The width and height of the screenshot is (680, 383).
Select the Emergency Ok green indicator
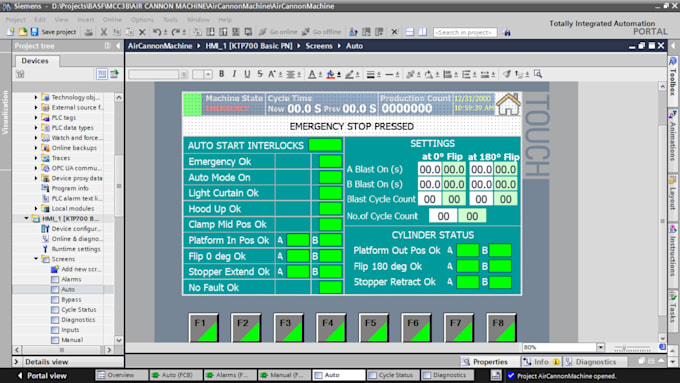point(330,161)
